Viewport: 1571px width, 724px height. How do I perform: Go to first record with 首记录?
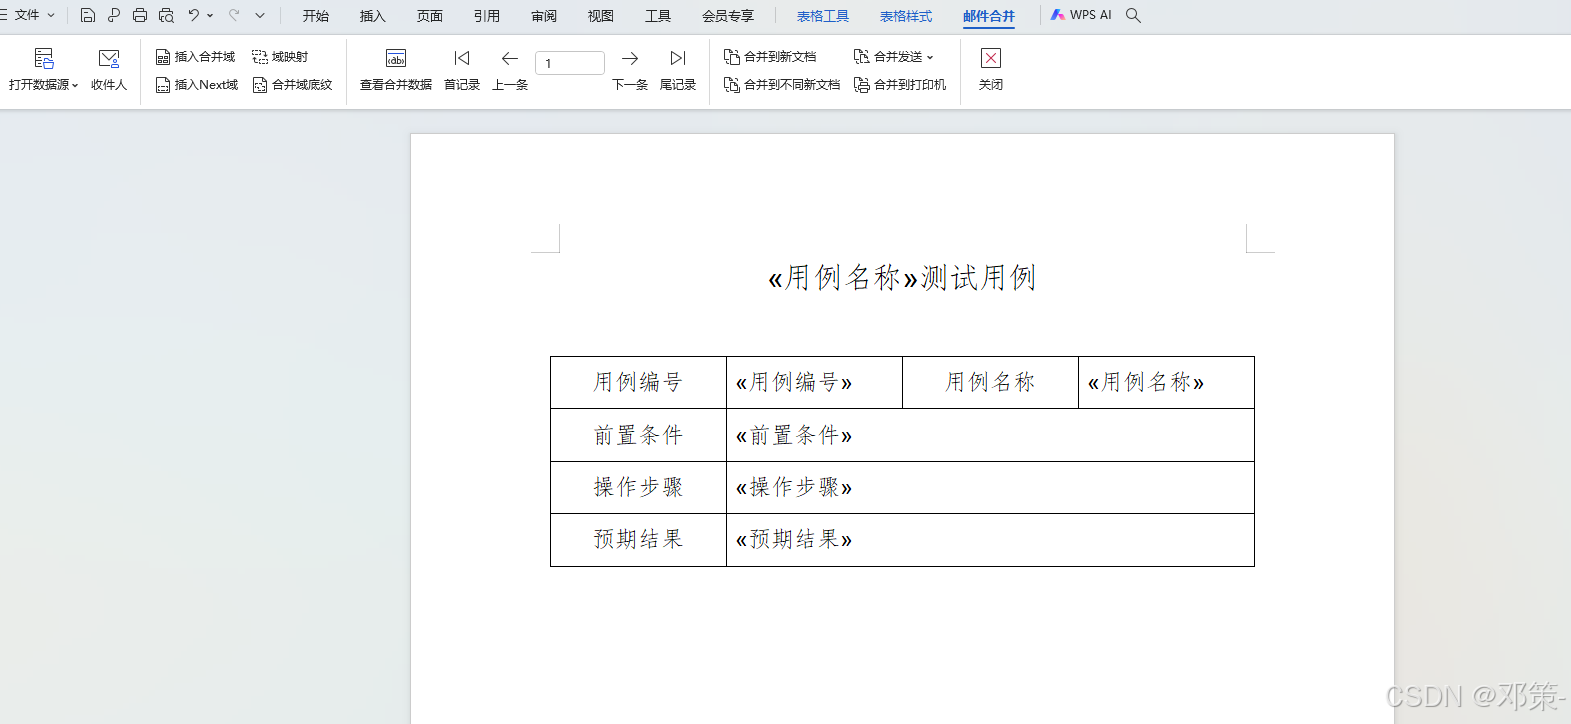point(462,70)
